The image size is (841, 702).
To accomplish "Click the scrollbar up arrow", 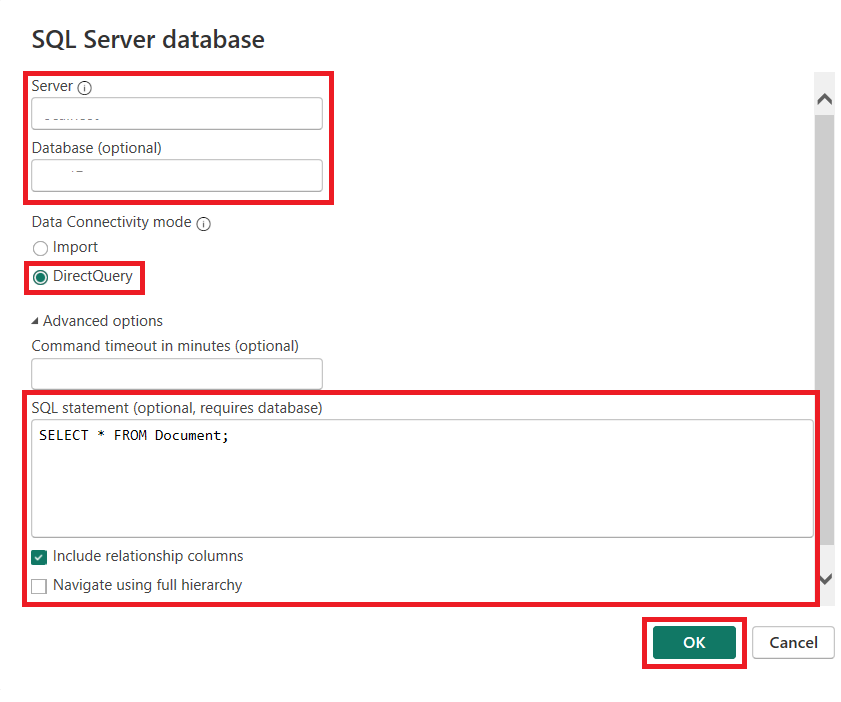I will point(824,99).
